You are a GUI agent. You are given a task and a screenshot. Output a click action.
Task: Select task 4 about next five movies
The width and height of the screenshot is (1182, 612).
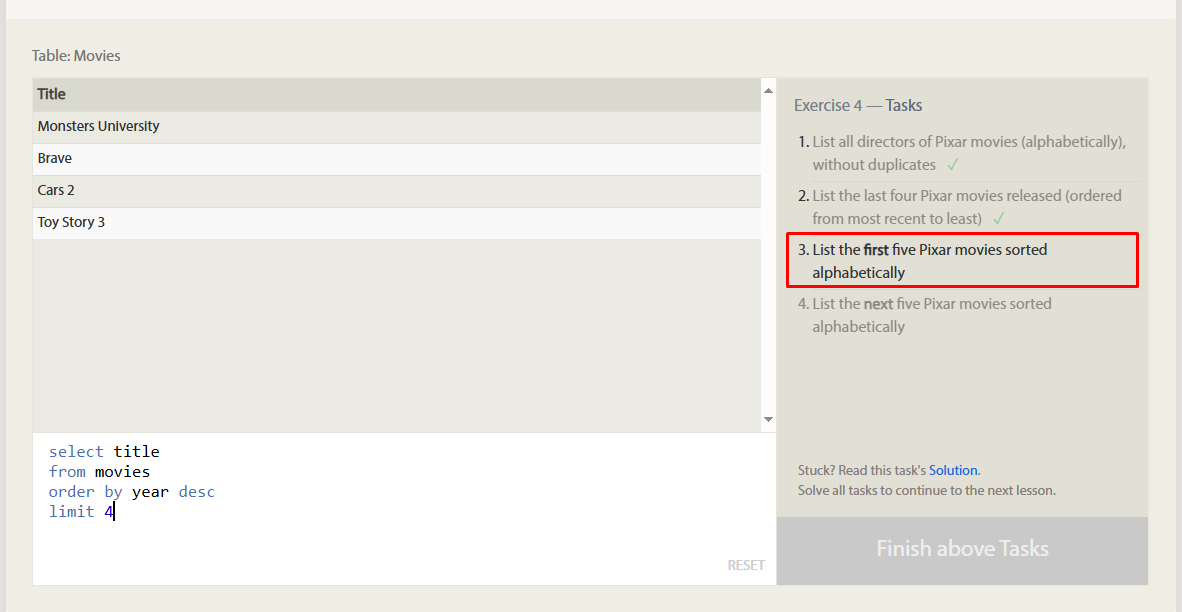pos(968,315)
